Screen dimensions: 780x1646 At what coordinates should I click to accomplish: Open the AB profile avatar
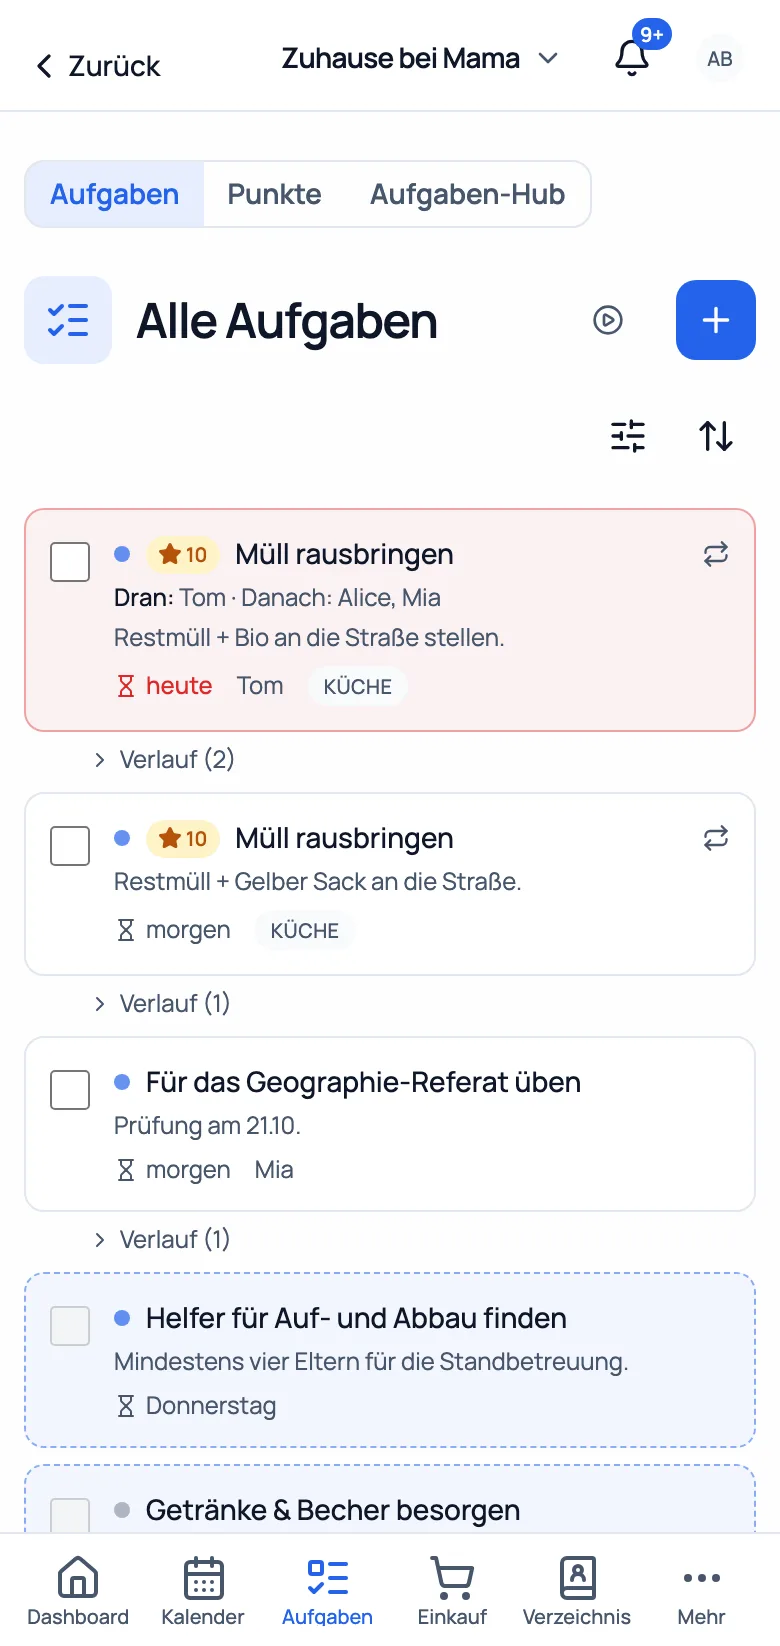click(x=720, y=59)
